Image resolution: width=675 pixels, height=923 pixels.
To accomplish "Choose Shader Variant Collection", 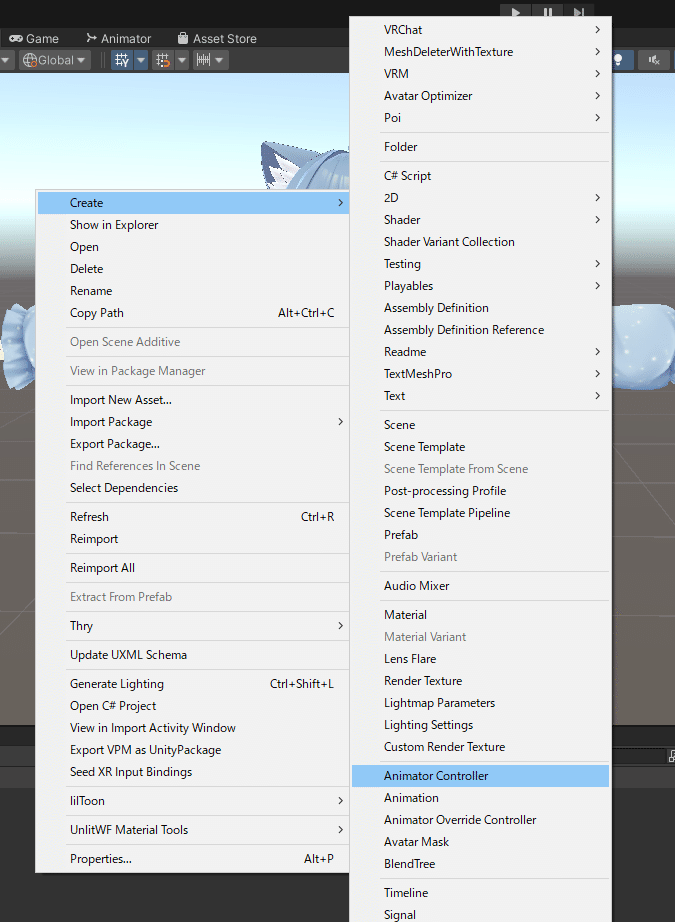I will point(480,242).
